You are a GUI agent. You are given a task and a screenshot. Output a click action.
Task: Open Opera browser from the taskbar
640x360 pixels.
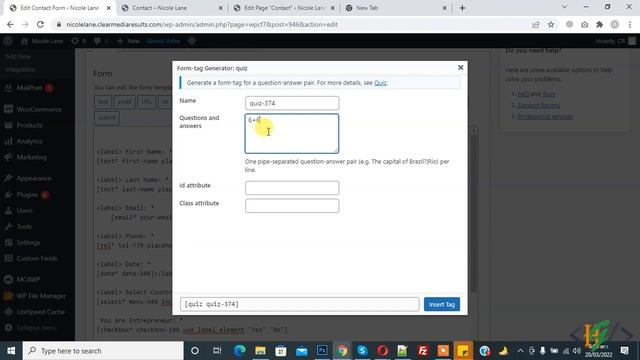pos(382,351)
